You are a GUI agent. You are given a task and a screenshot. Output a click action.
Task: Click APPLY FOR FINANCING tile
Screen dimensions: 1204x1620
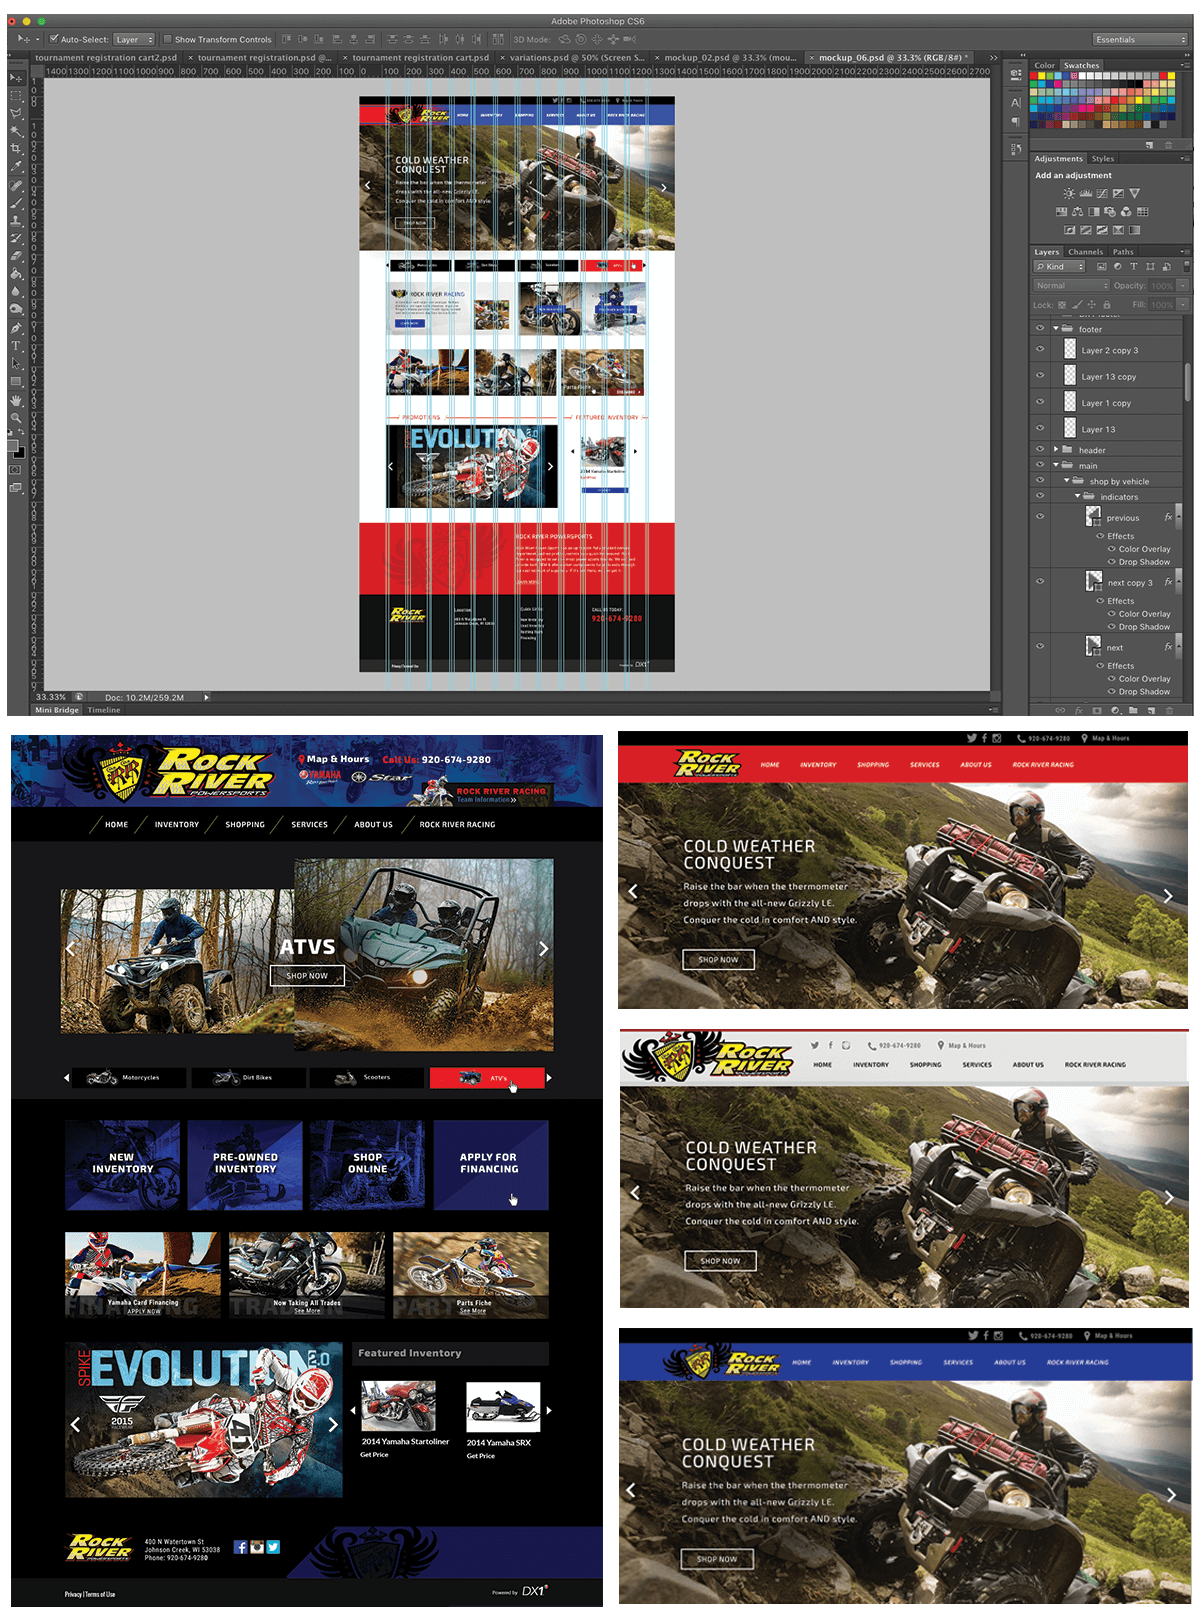coord(490,1165)
